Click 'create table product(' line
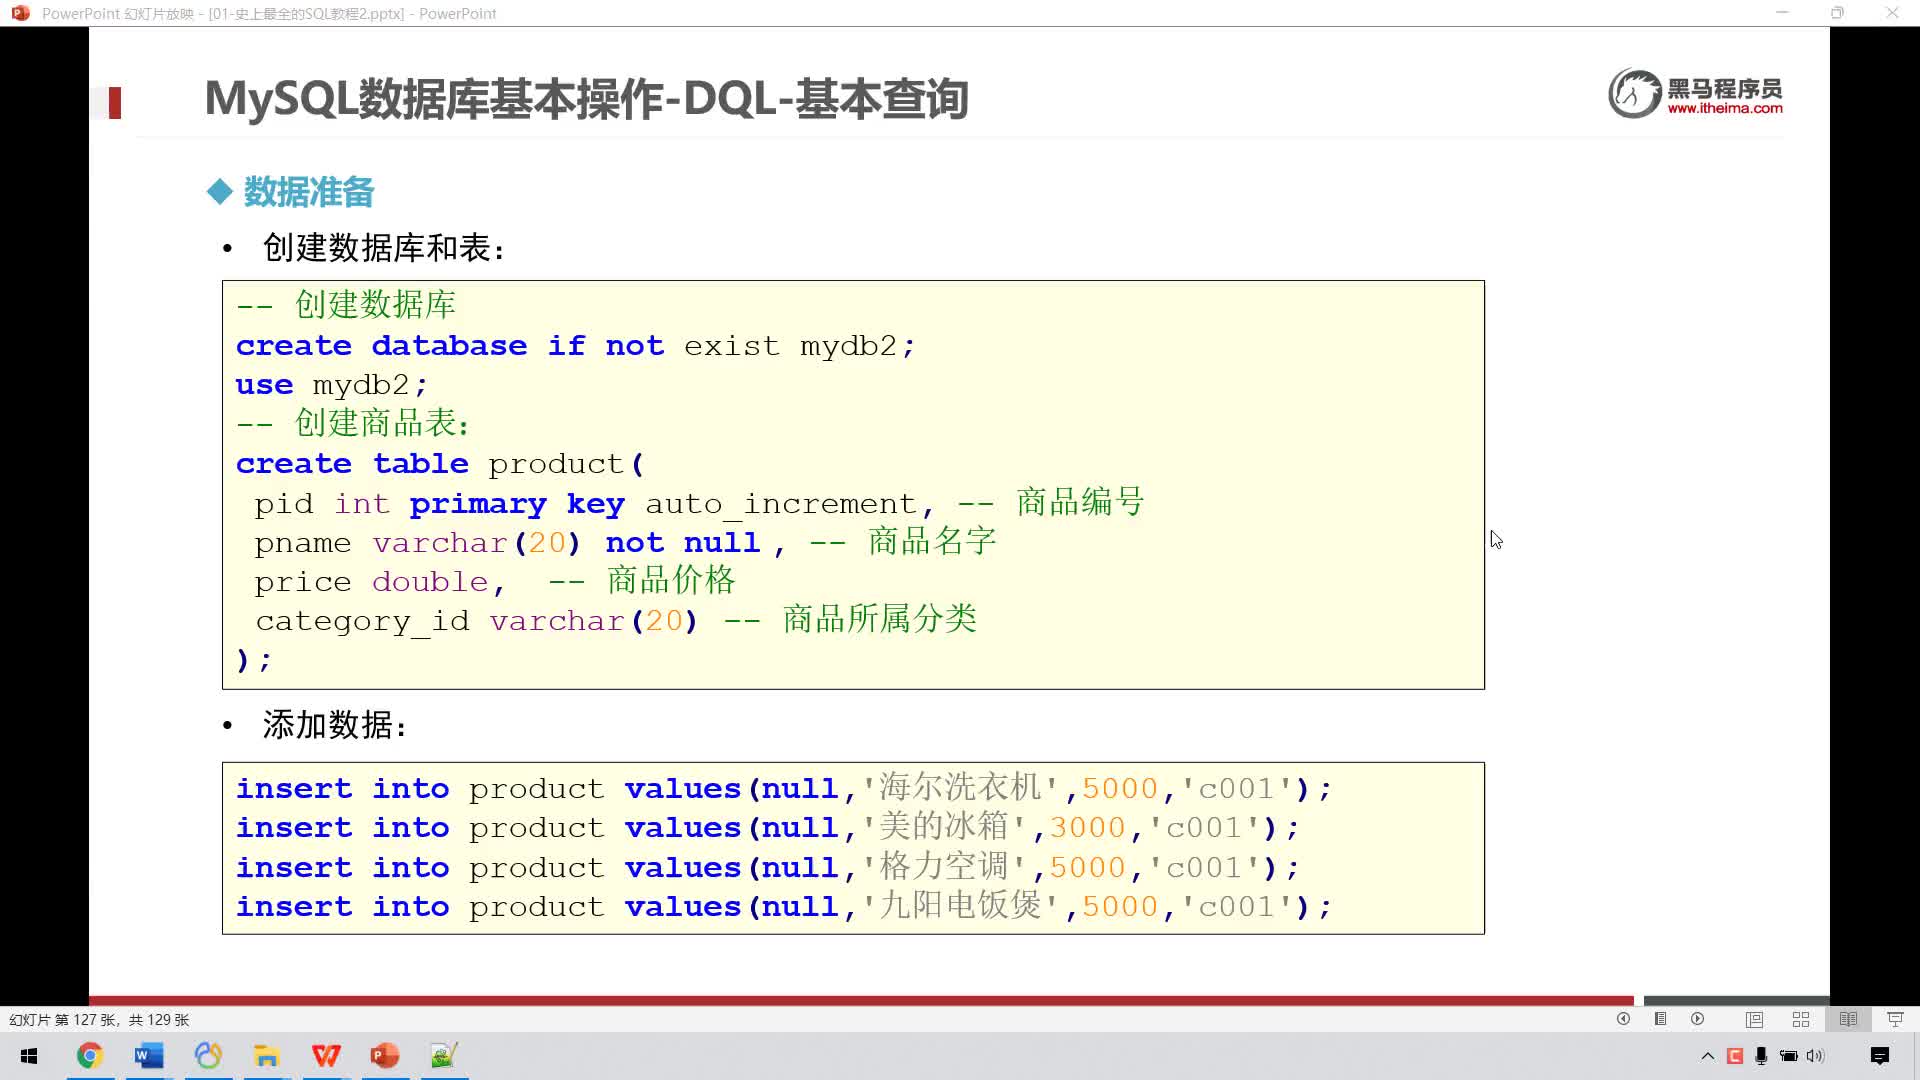The width and height of the screenshot is (1920, 1080). click(441, 464)
